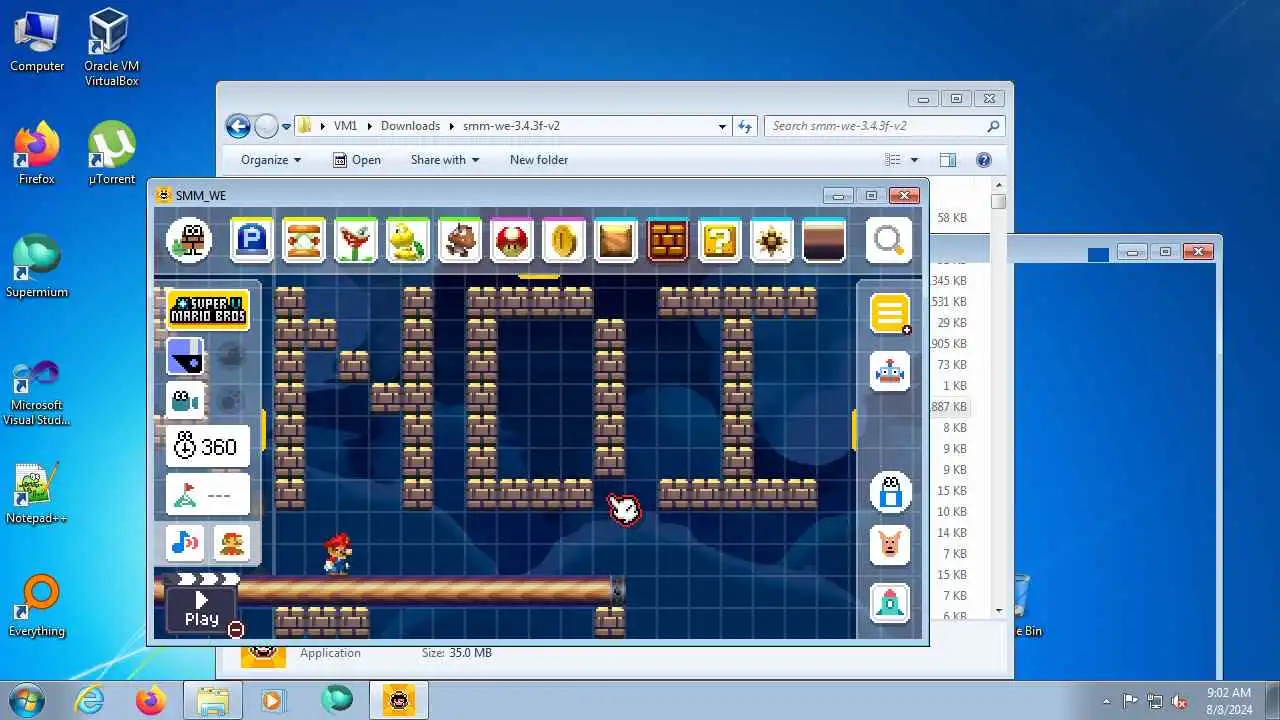The image size is (1280, 720).
Task: Open the Organize menu in Explorer
Action: click(x=271, y=160)
